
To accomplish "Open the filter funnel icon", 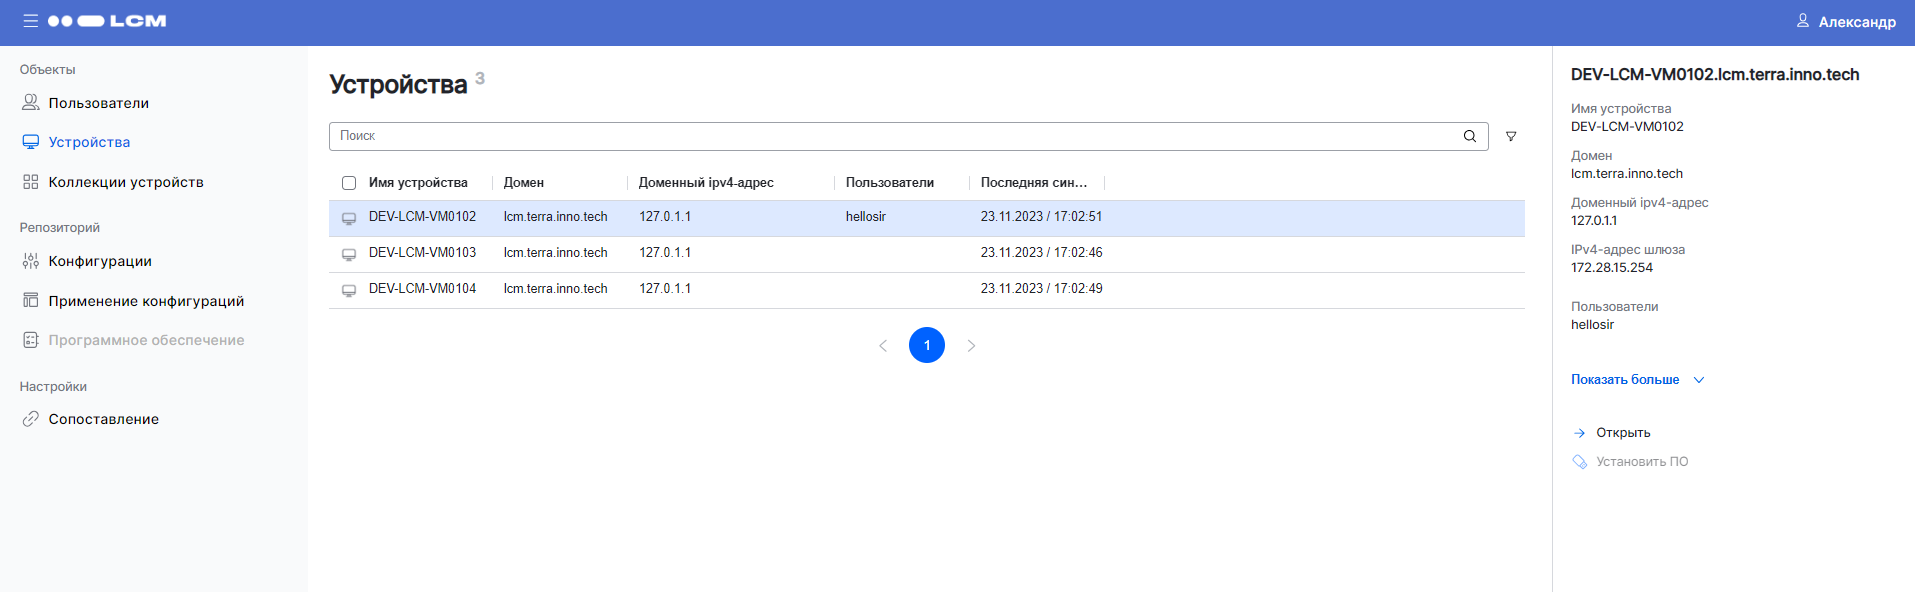I will click(1510, 136).
